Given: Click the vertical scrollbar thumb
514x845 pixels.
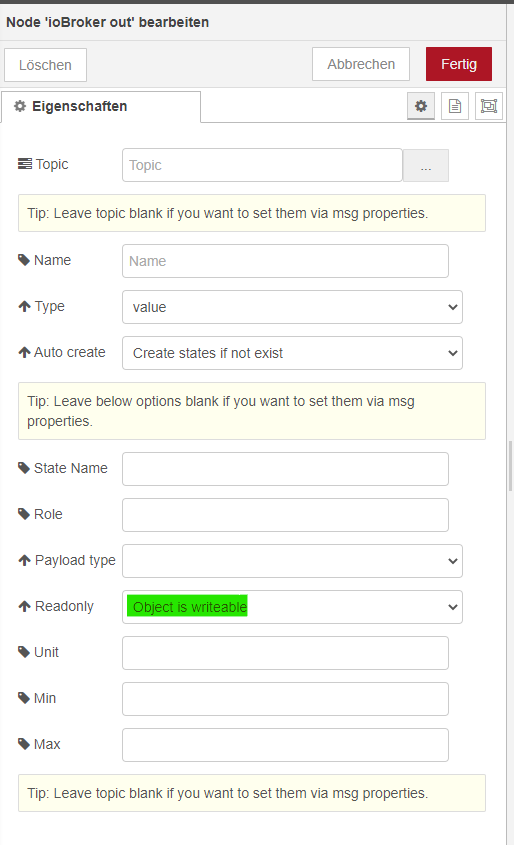Looking at the screenshot, I should tap(510, 466).
